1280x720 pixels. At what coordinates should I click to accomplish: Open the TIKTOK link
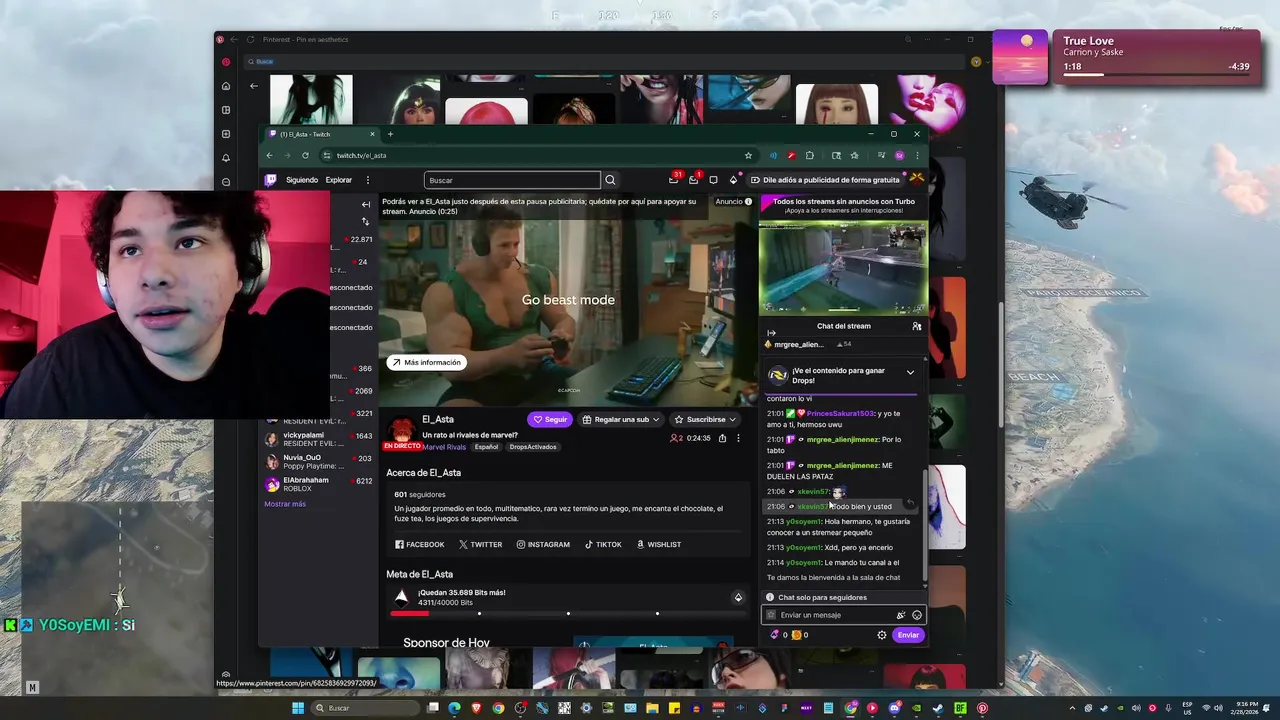click(603, 544)
